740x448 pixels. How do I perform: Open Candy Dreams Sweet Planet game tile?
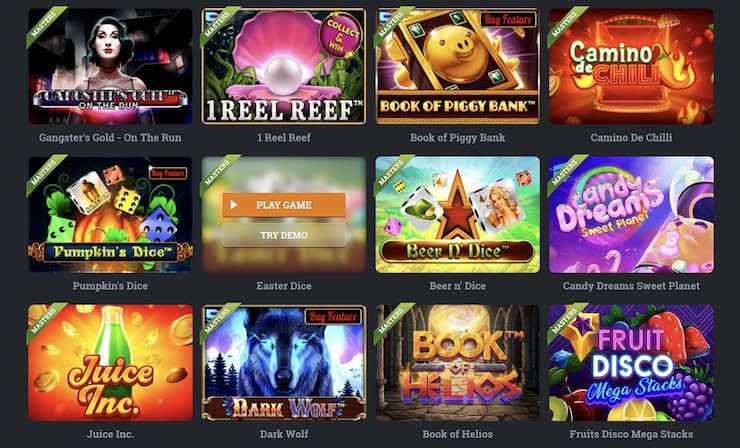pyautogui.click(x=631, y=214)
